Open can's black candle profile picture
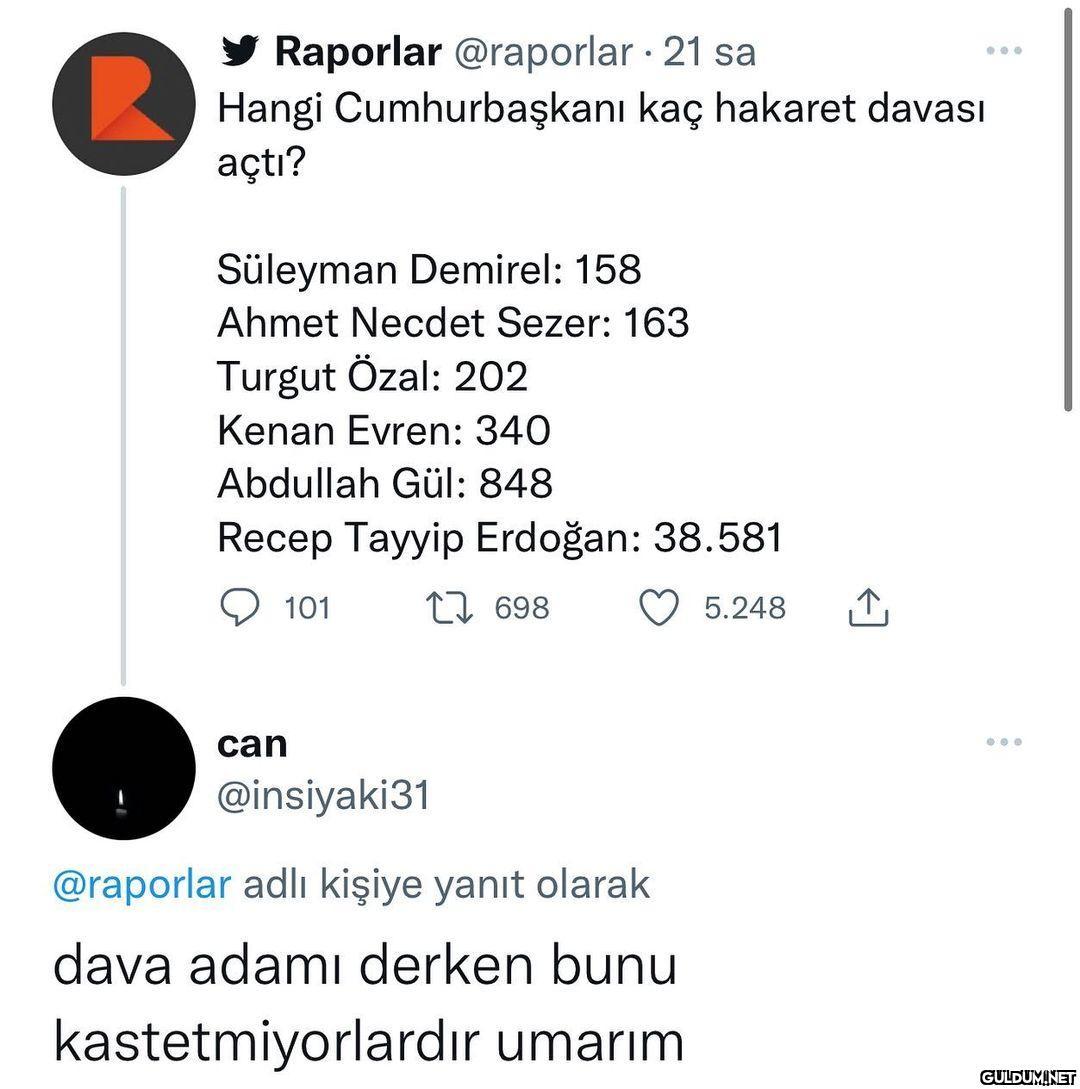The height and width of the screenshot is (1089, 1080). 124,768
